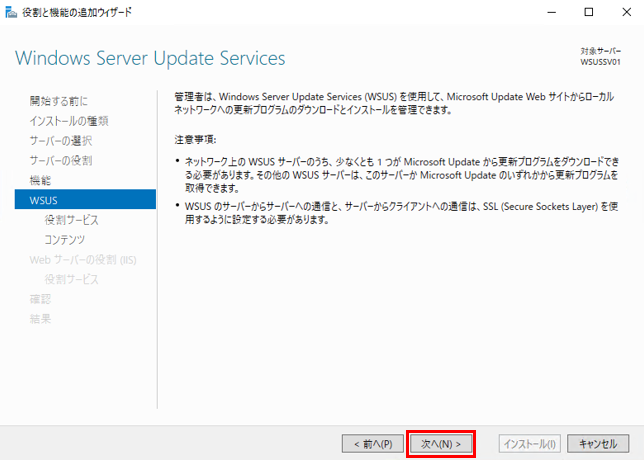The image size is (644, 462).
Task: Click the greyed インストール(I) button
Action: tap(530, 444)
